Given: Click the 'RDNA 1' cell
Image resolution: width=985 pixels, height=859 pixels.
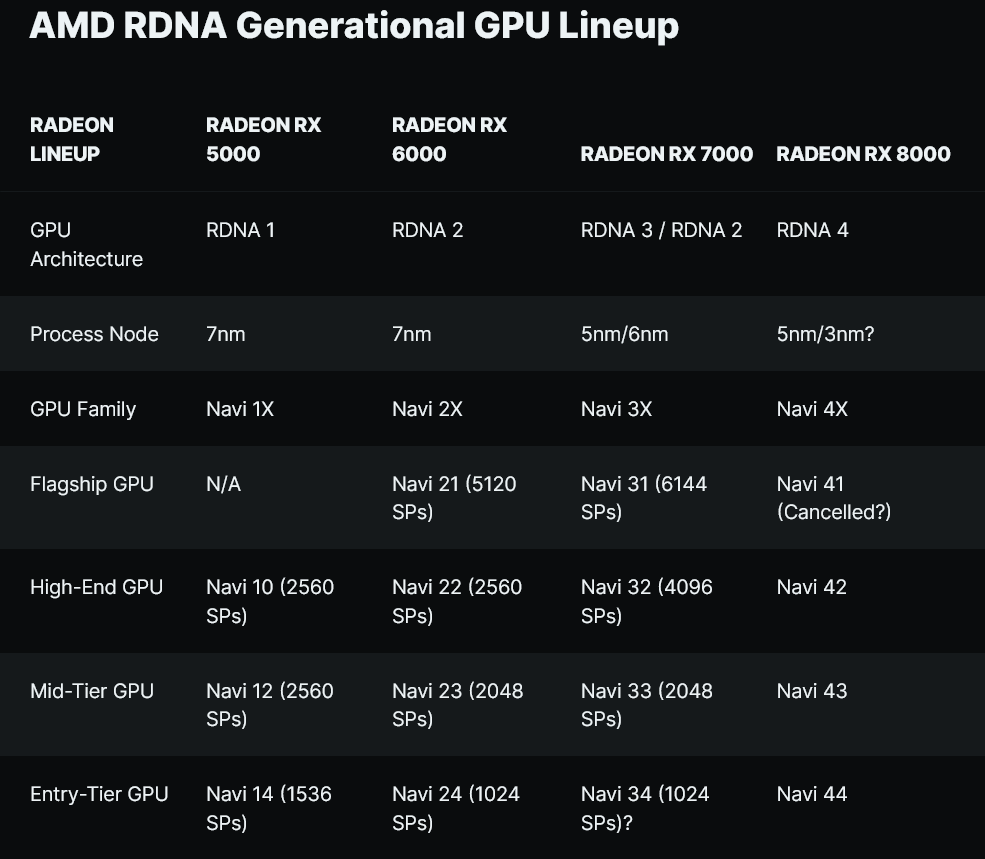Looking at the screenshot, I should (241, 230).
